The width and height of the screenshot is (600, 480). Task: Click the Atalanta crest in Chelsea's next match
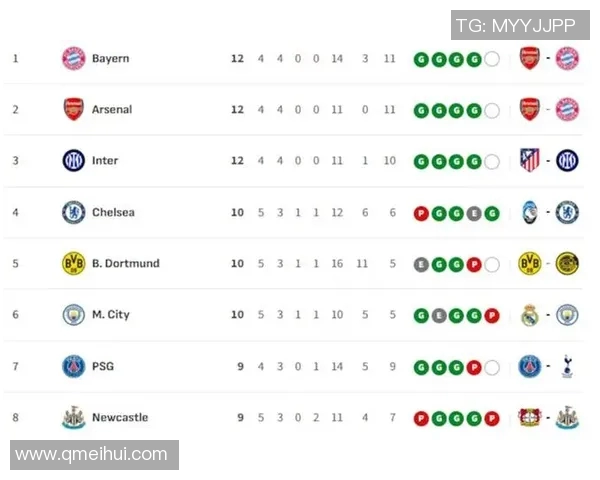530,212
